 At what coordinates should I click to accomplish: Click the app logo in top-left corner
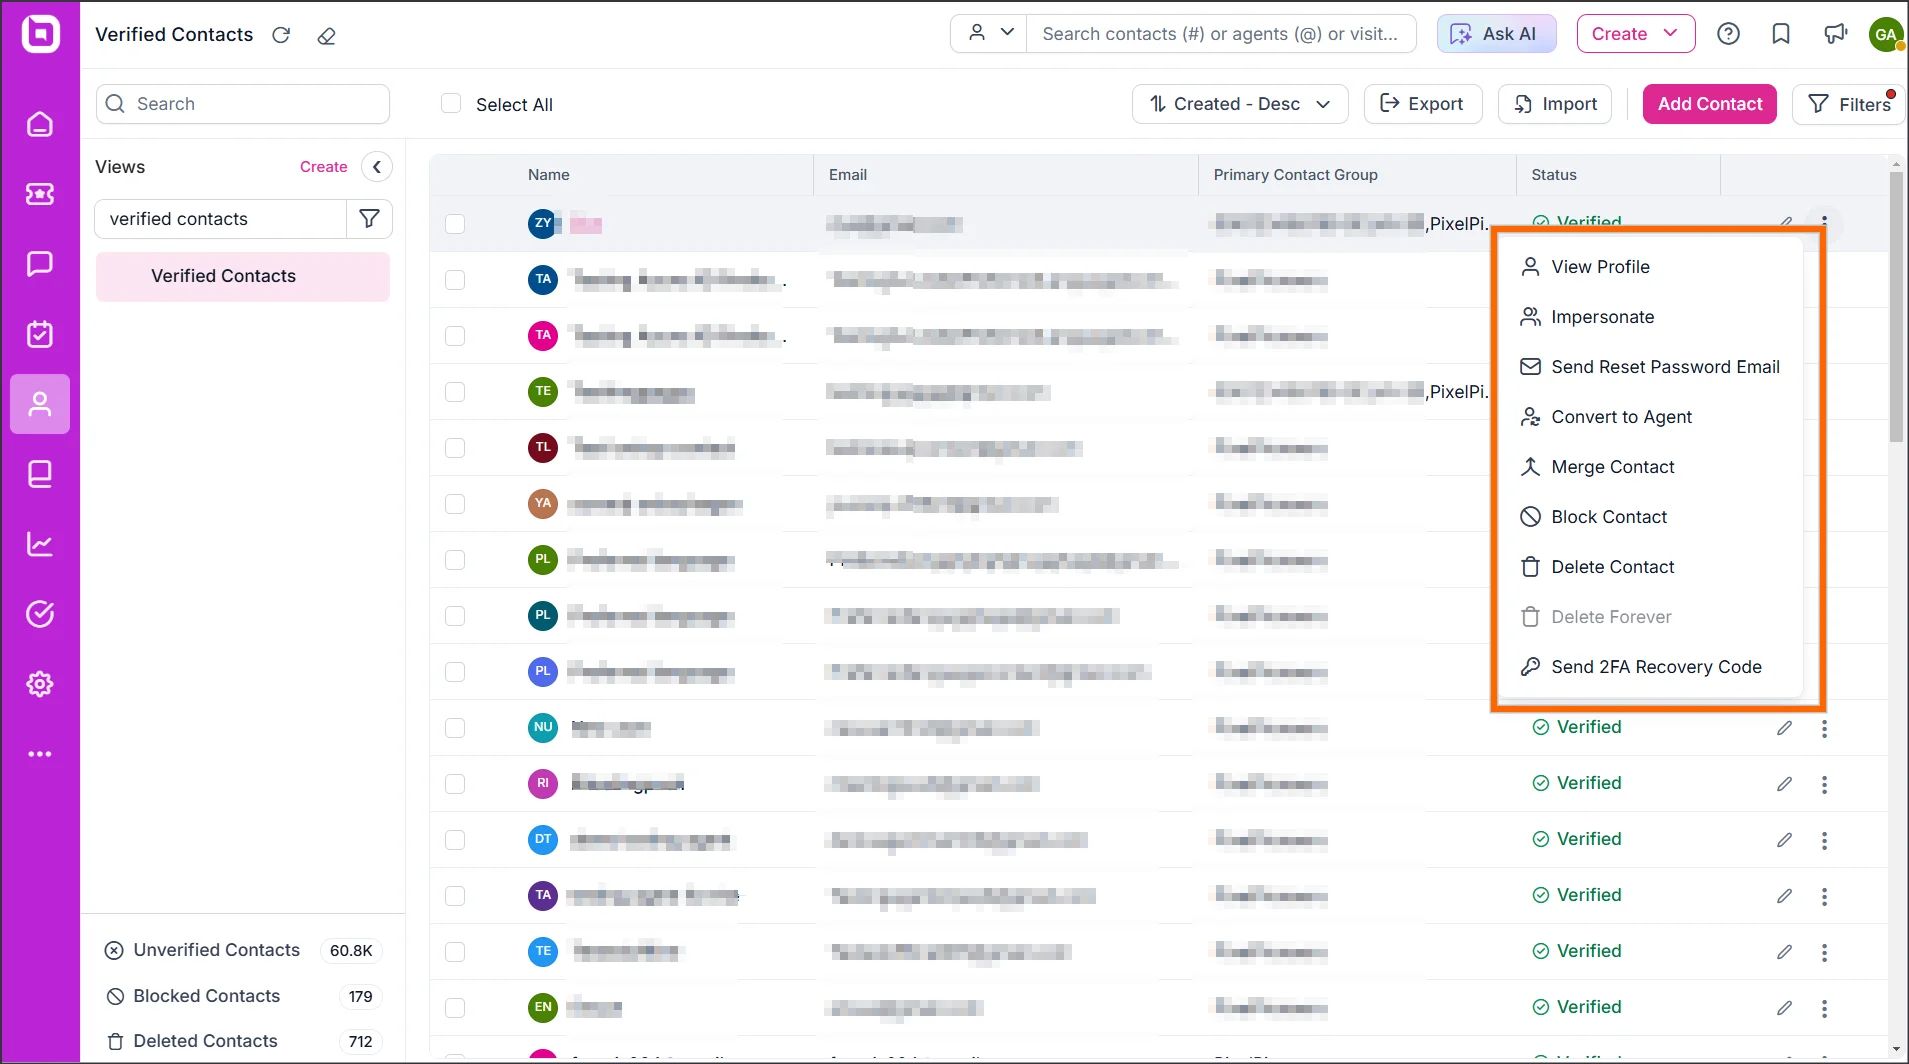[40, 34]
